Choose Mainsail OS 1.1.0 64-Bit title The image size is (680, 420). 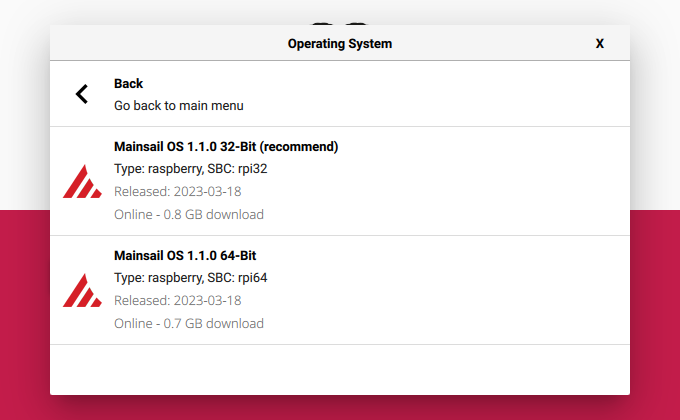tap(185, 256)
